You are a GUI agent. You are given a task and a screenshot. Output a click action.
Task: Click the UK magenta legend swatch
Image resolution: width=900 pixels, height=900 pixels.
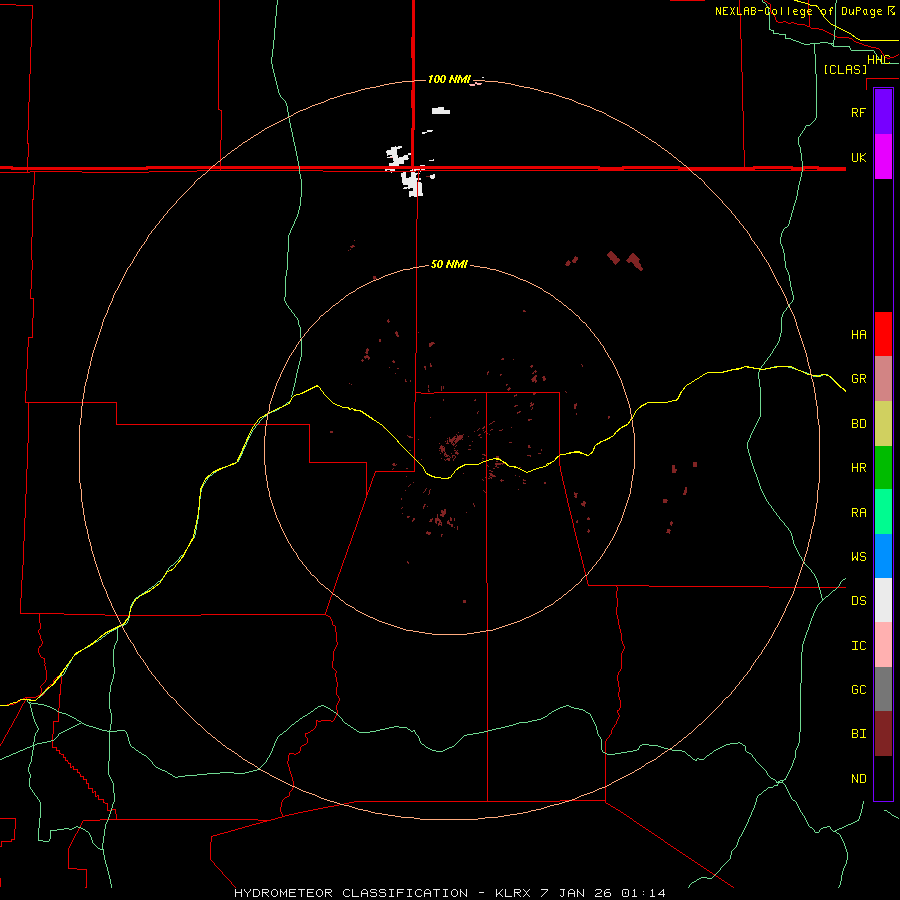pyautogui.click(x=883, y=157)
